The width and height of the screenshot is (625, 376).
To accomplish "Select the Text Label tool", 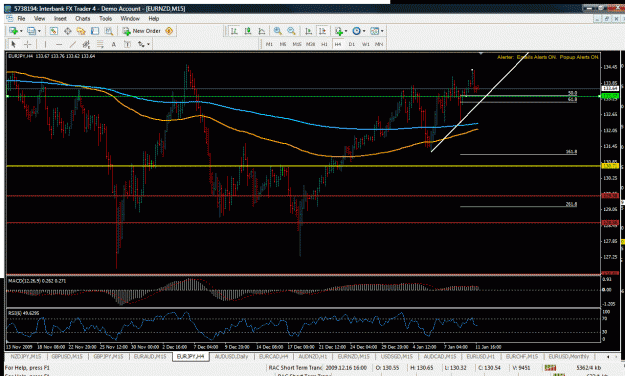I will click(x=127, y=44).
